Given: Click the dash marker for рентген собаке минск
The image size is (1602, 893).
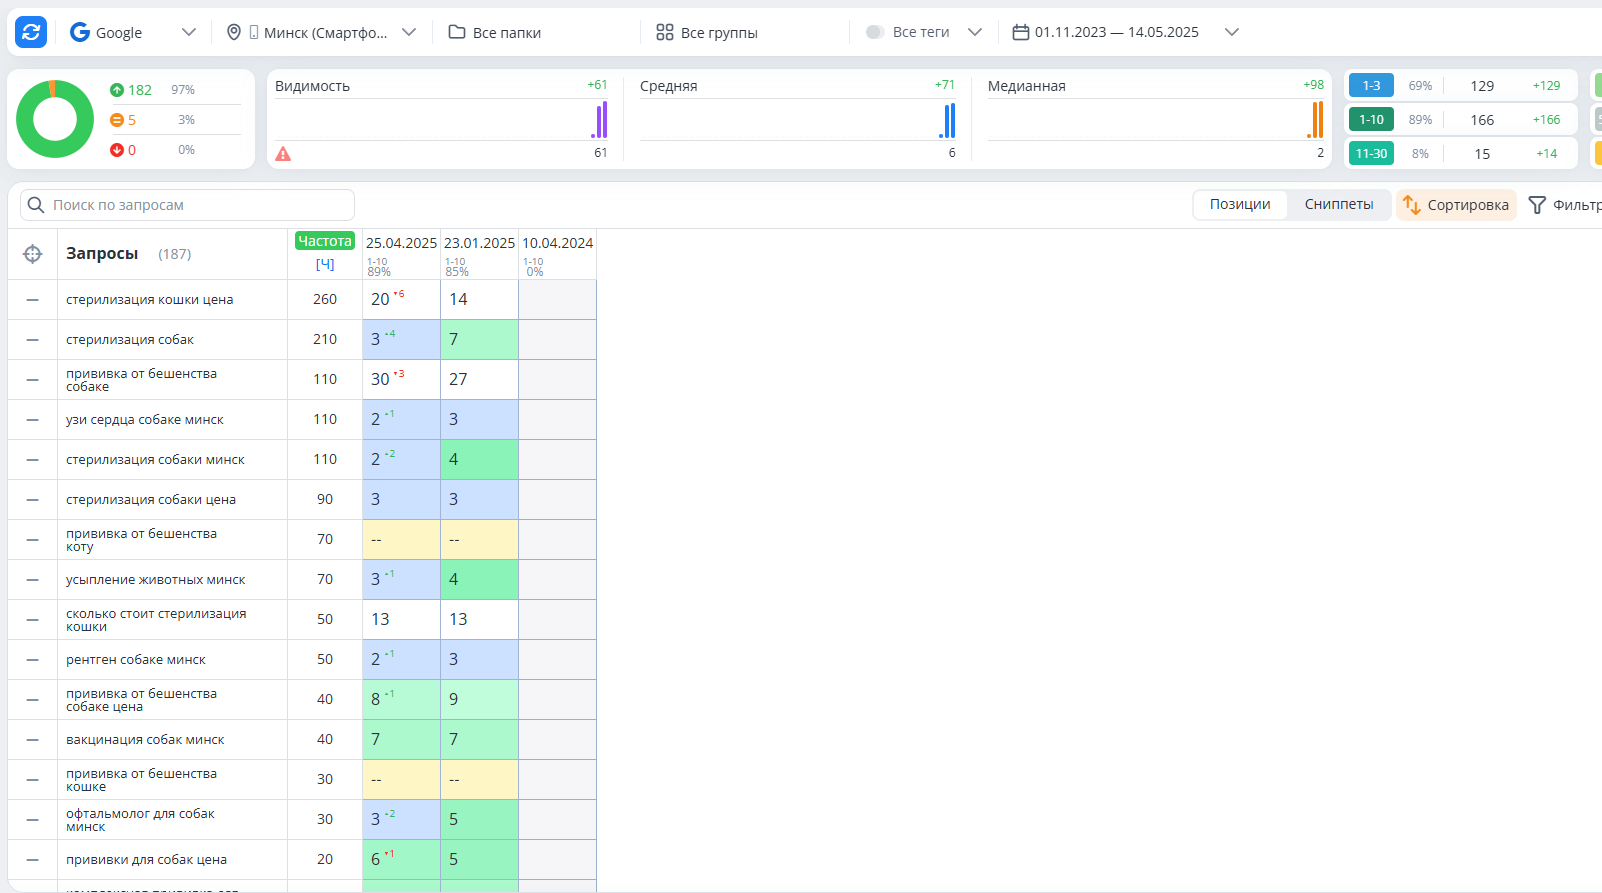Looking at the screenshot, I should coord(33,660).
